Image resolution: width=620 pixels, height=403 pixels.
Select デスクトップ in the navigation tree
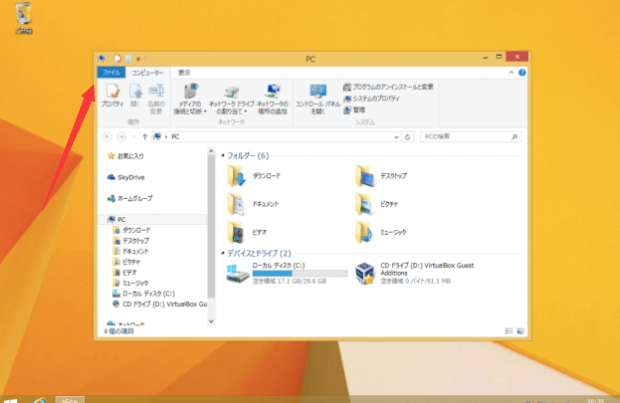click(131, 240)
